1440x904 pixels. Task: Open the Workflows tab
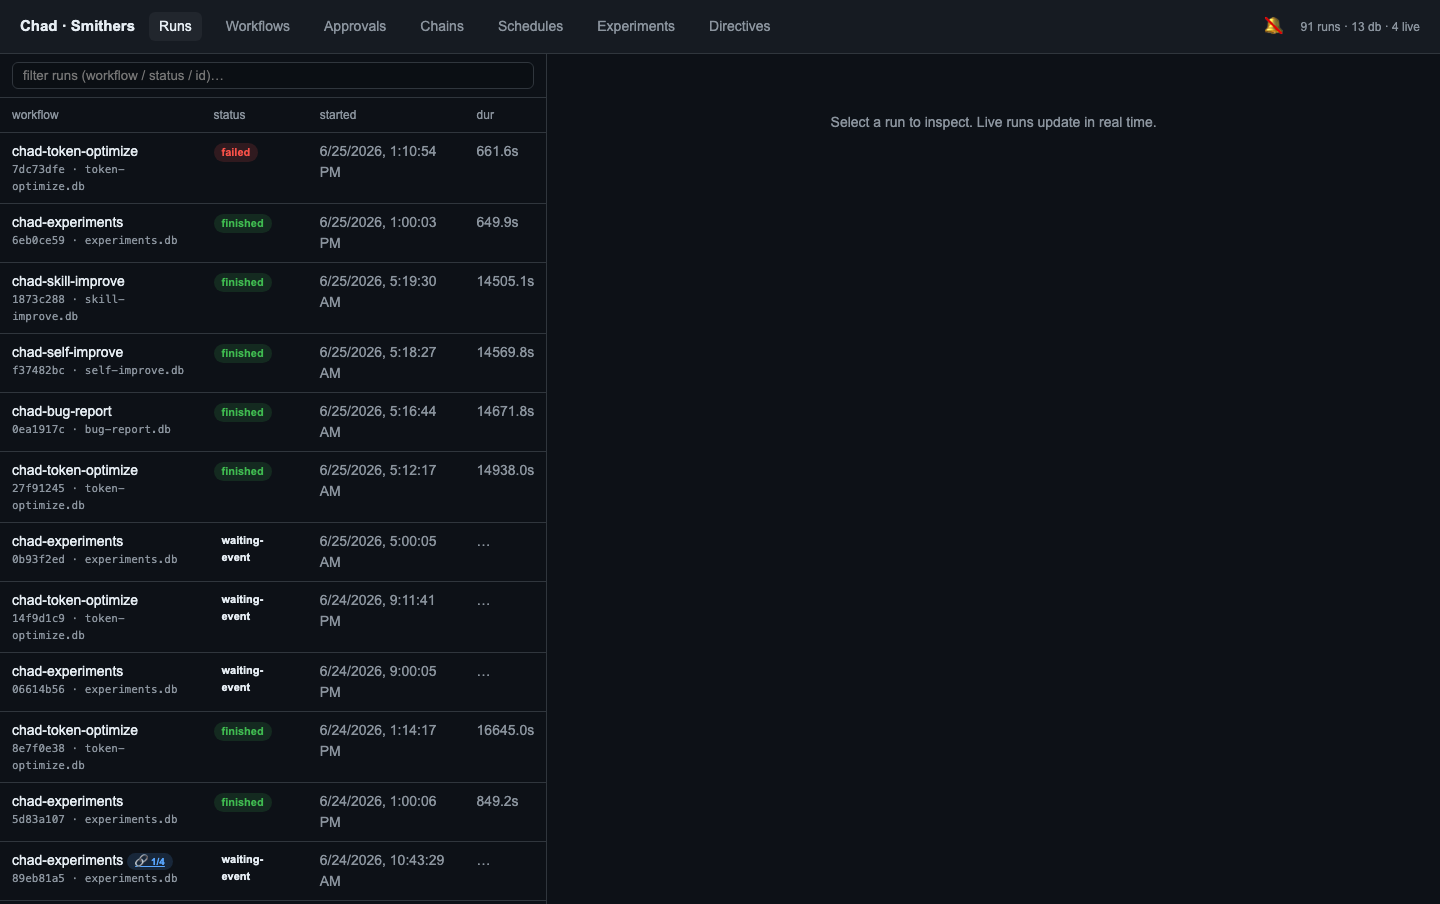257,26
